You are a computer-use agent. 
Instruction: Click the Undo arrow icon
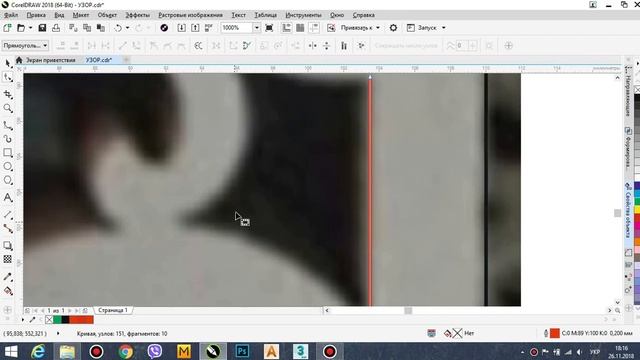point(118,28)
